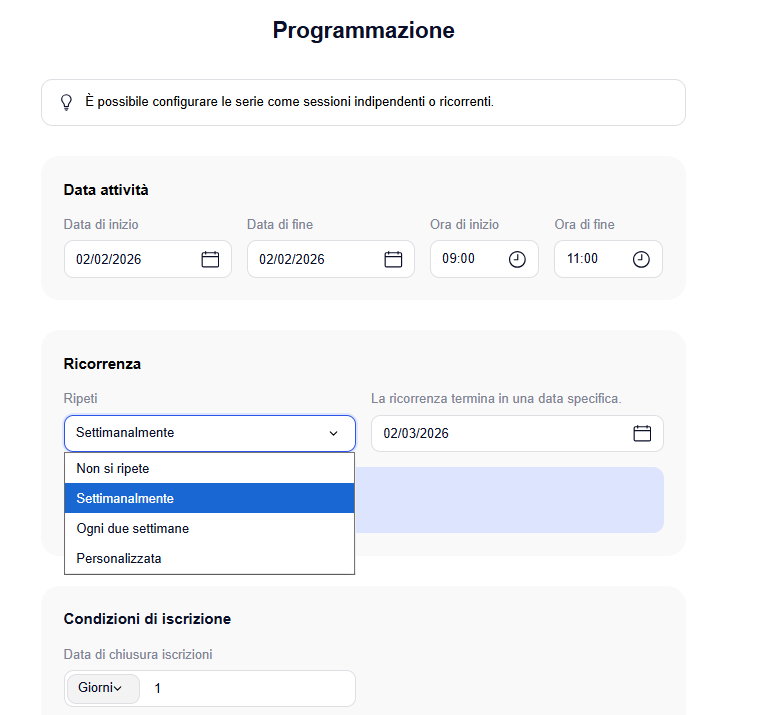Click the info banner about sessioni ricorrenti
The image size is (760, 715).
[363, 102]
